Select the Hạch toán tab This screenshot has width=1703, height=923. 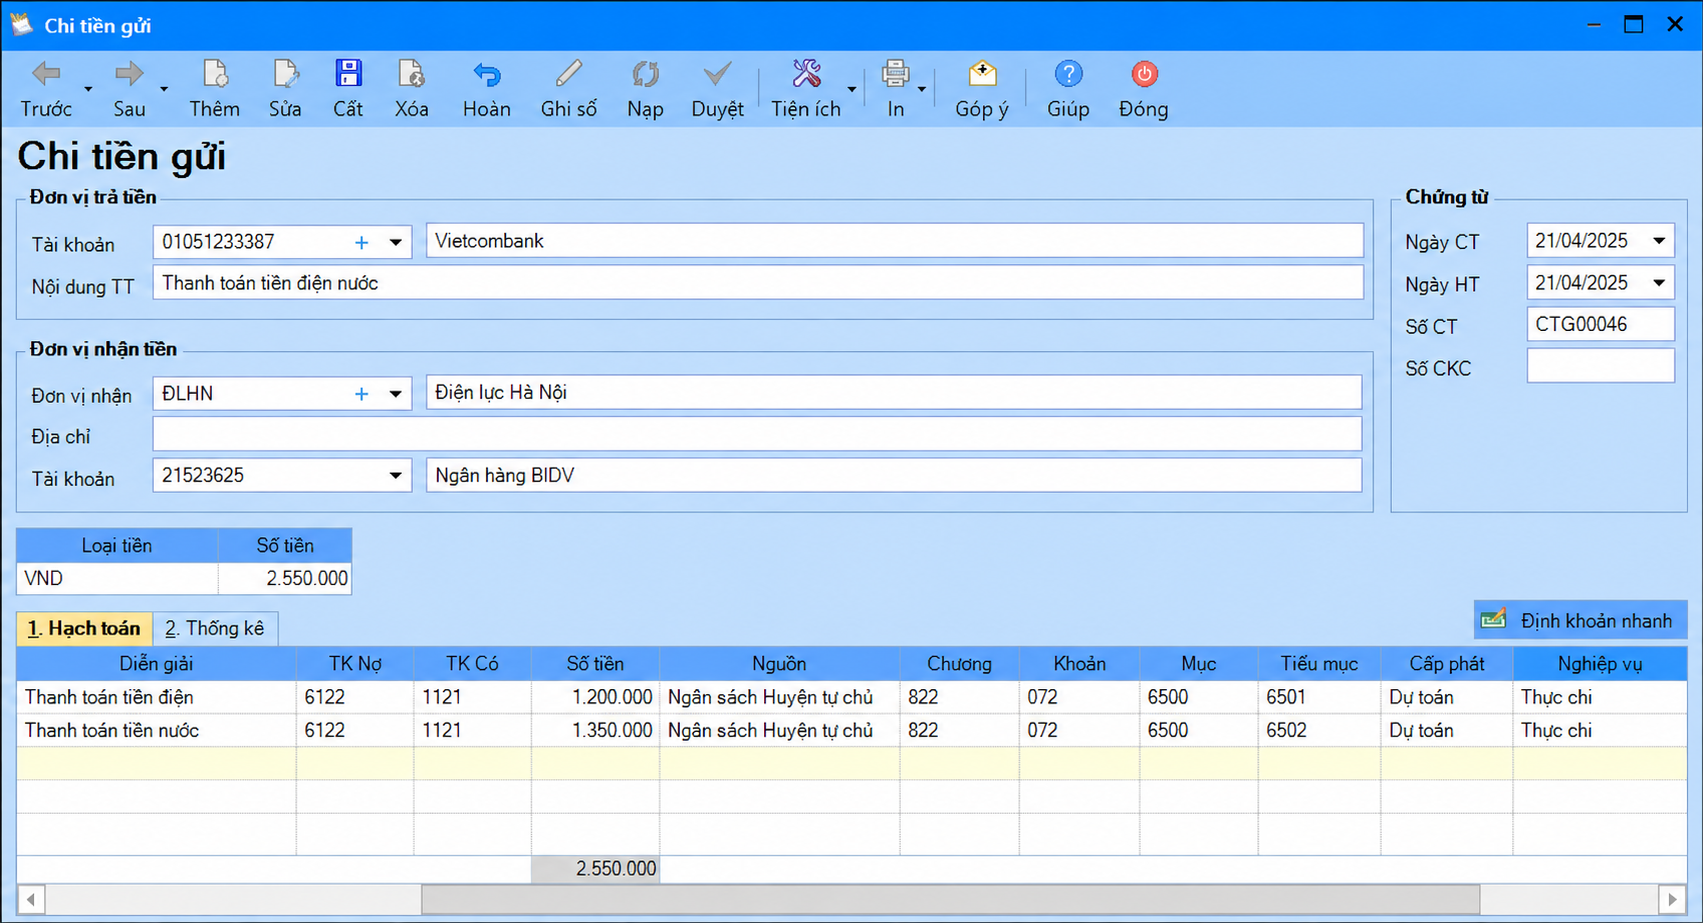84,629
